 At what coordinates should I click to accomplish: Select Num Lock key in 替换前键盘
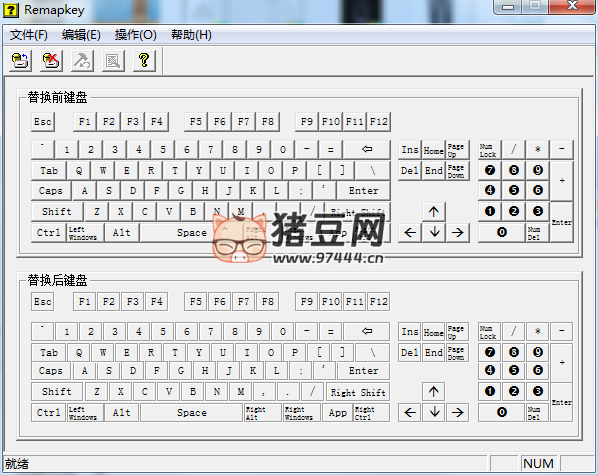click(x=490, y=150)
